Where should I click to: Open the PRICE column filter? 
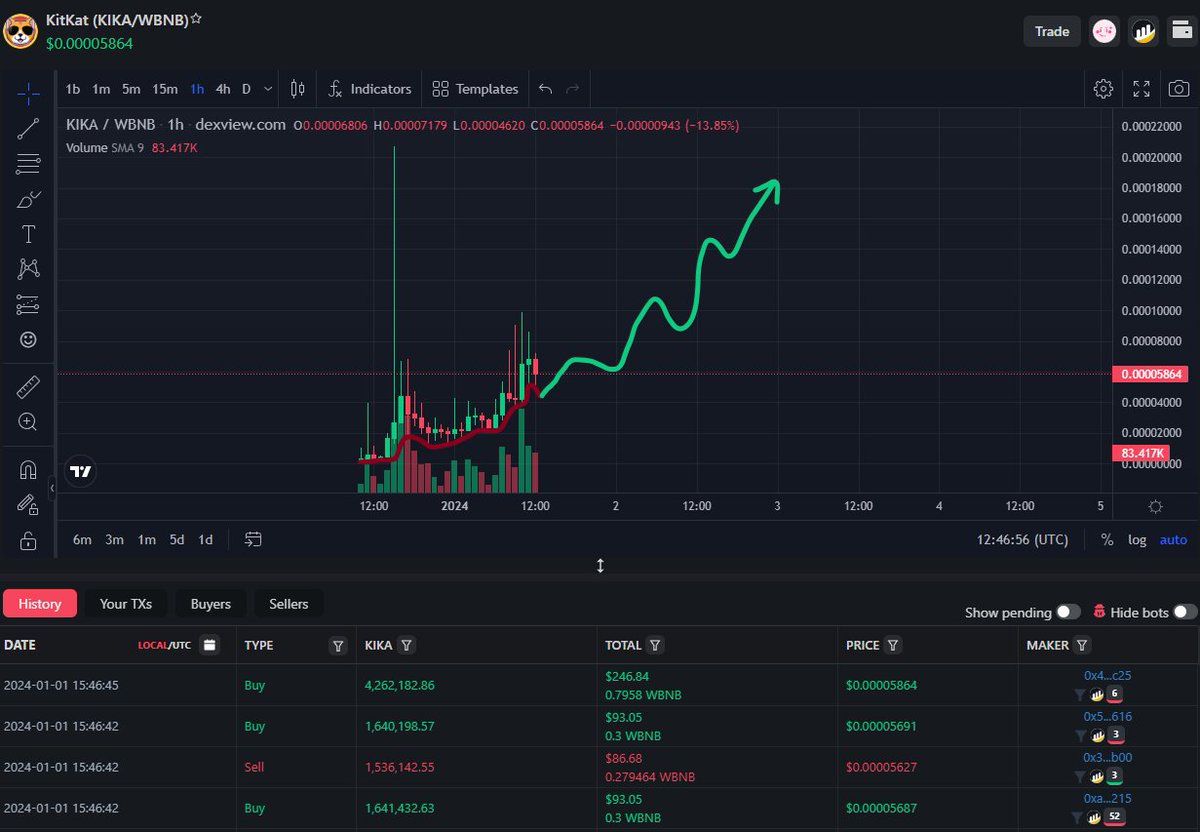893,646
